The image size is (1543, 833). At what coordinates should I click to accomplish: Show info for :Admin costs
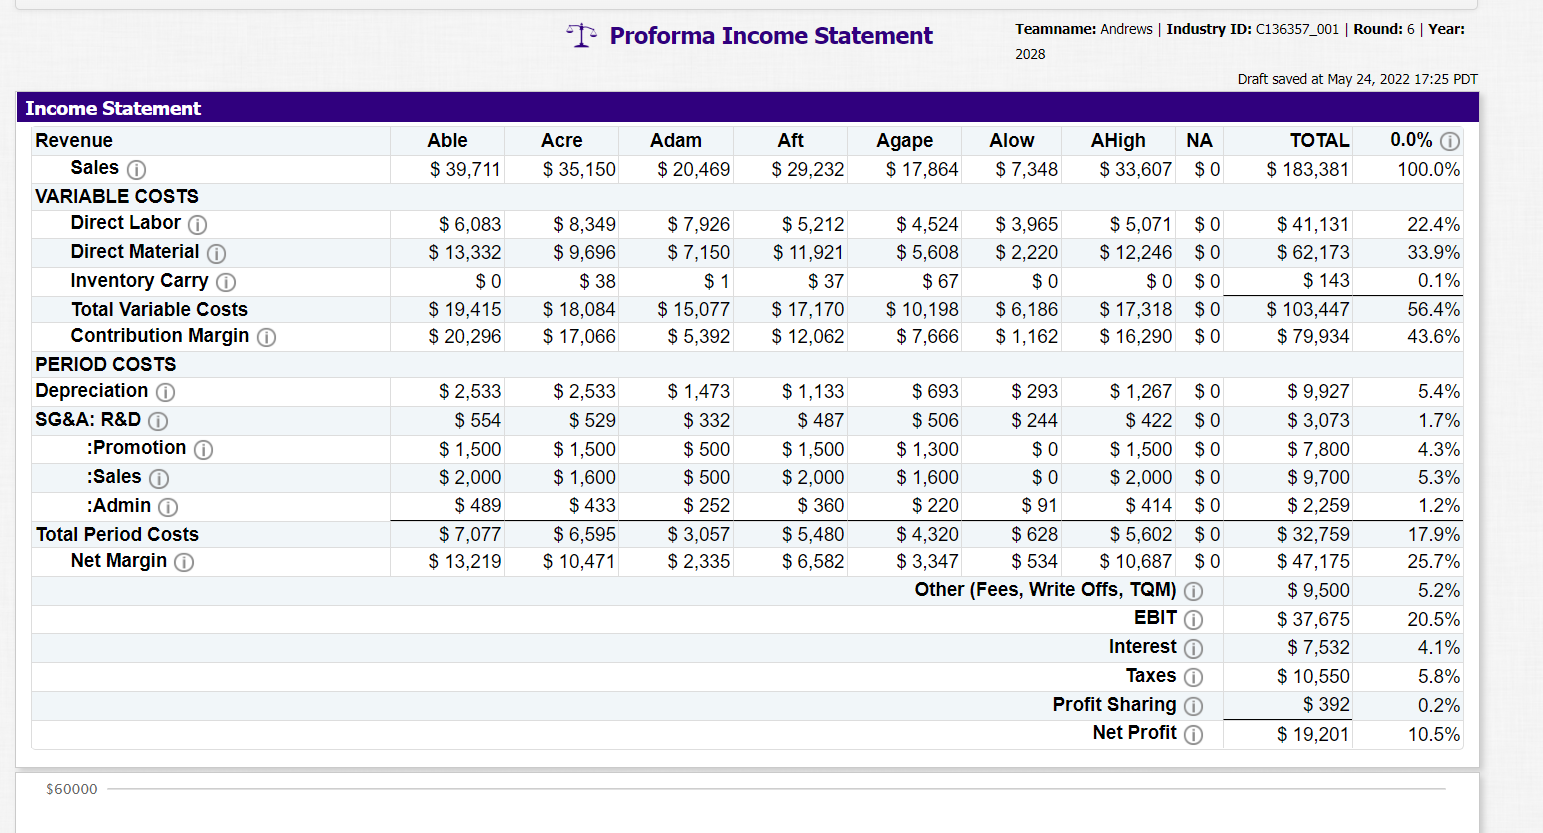click(168, 507)
